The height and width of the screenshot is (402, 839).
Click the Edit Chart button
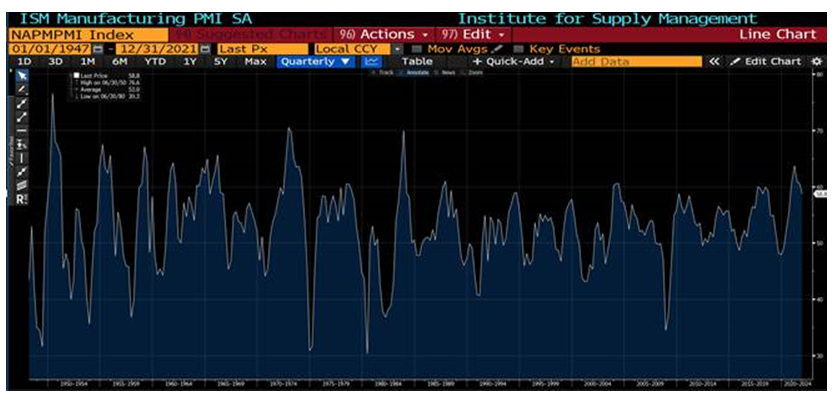[x=765, y=62]
